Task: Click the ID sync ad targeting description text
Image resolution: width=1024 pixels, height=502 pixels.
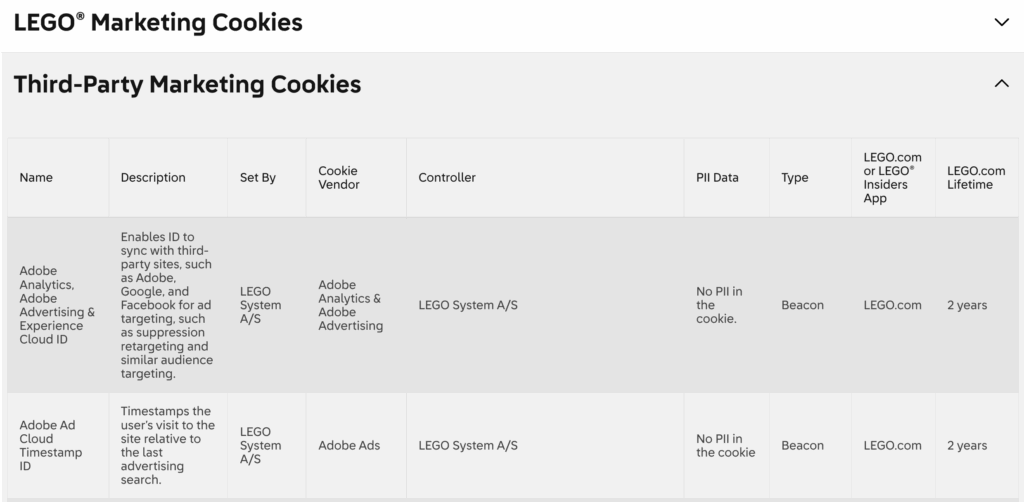Action: (x=165, y=305)
